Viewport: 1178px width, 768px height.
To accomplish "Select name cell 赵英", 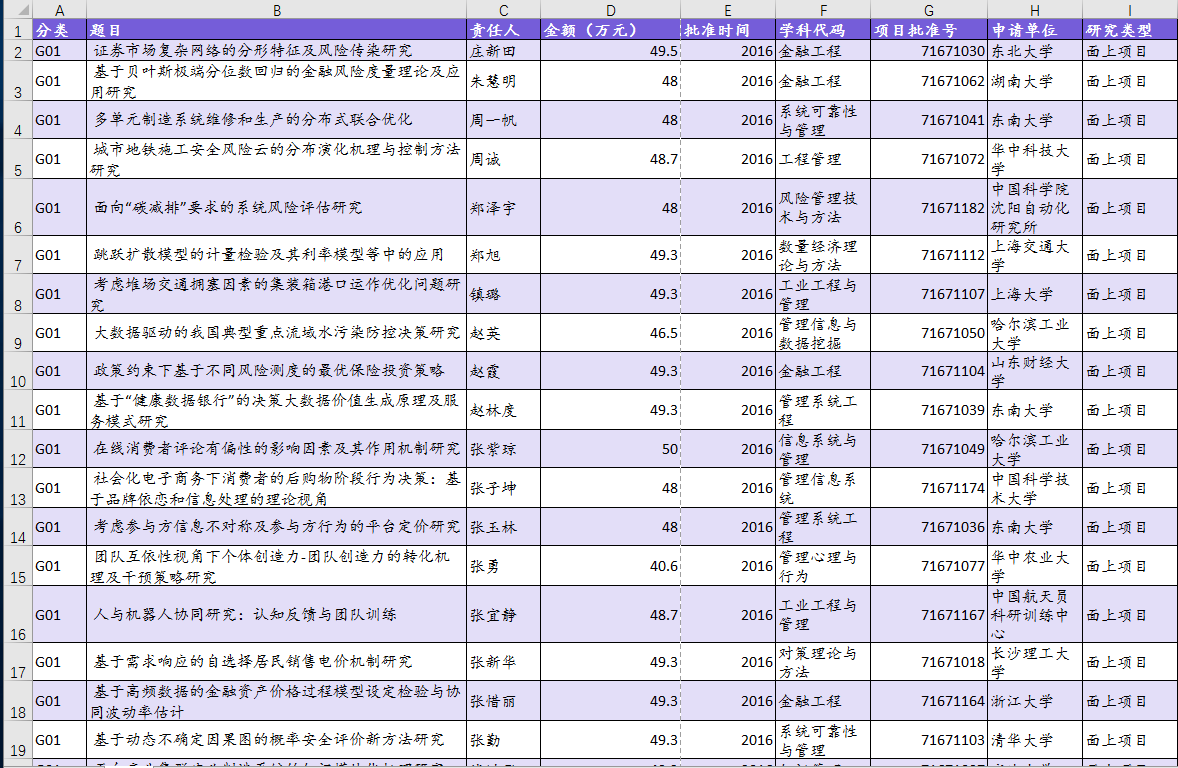I will 503,333.
